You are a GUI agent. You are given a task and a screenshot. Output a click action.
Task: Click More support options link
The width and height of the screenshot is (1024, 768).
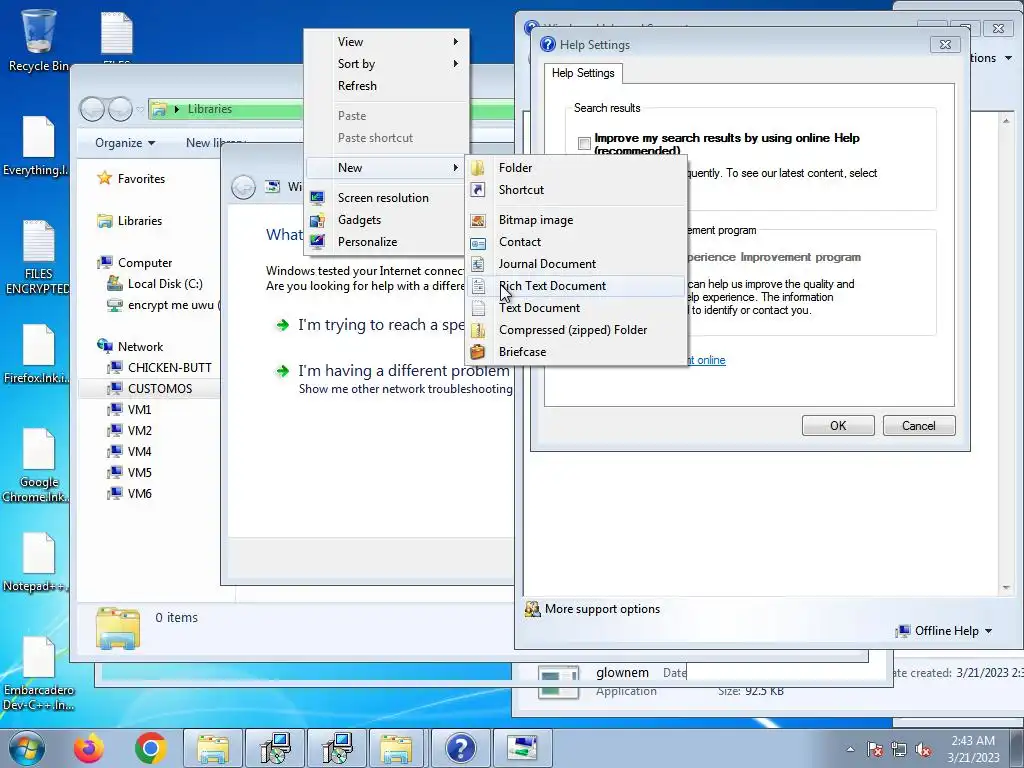[x=602, y=609]
